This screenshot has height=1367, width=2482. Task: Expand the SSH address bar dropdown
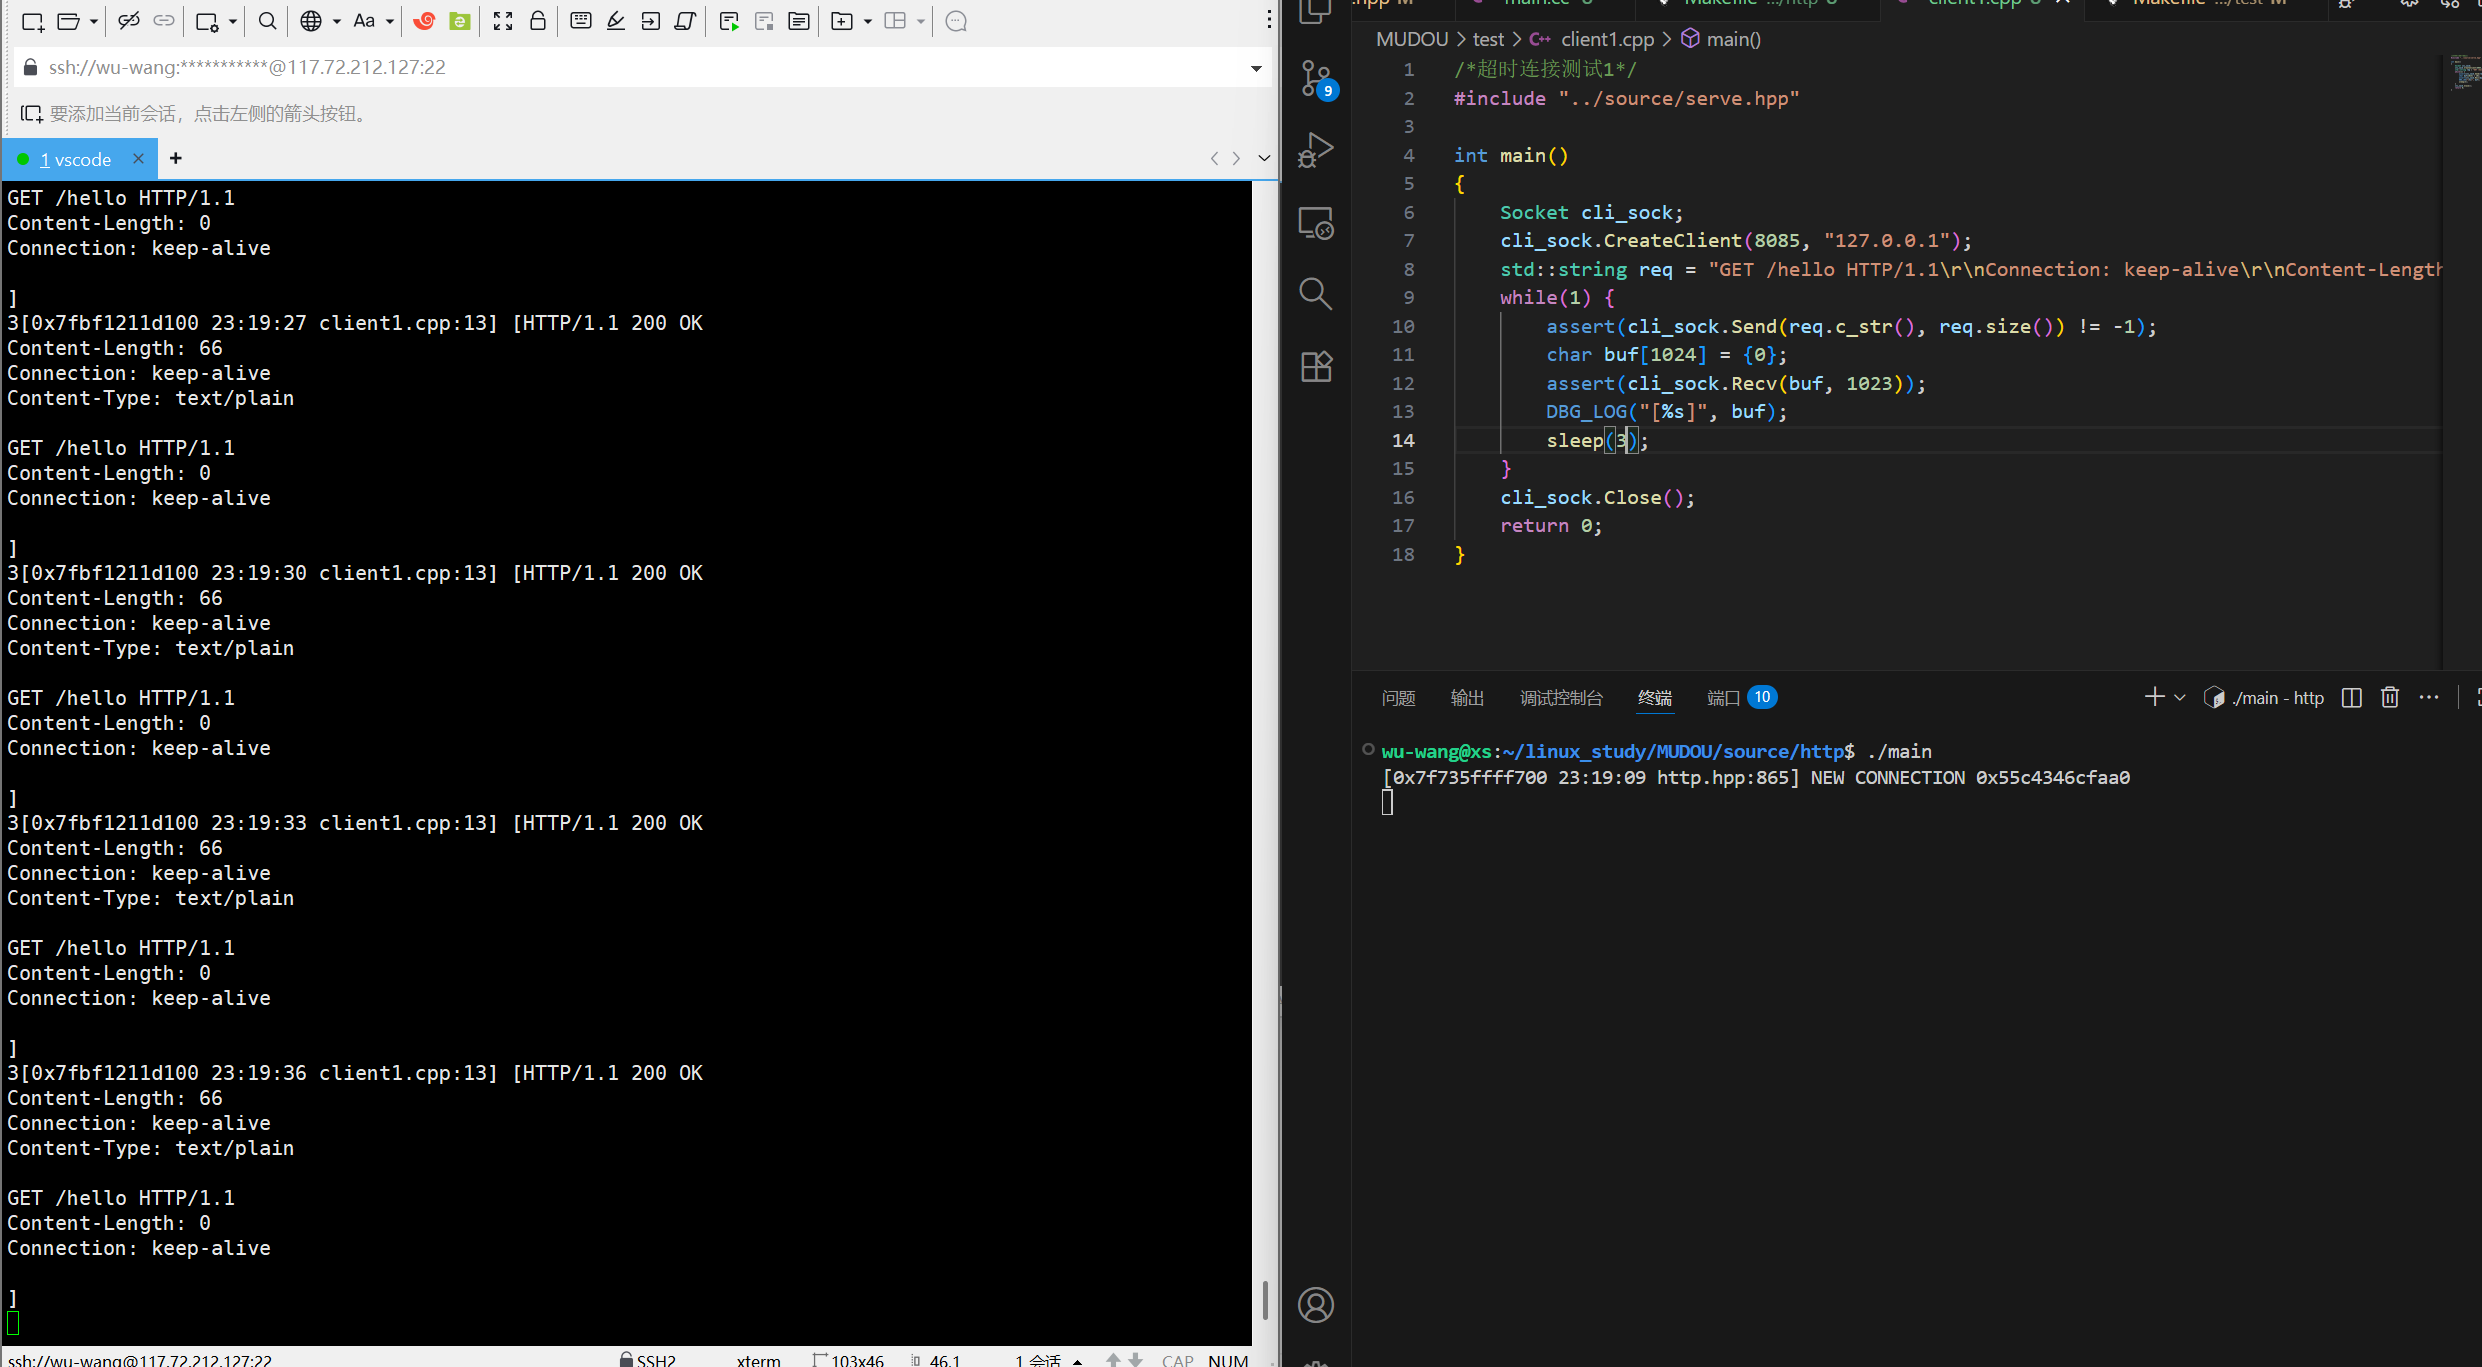point(1256,68)
